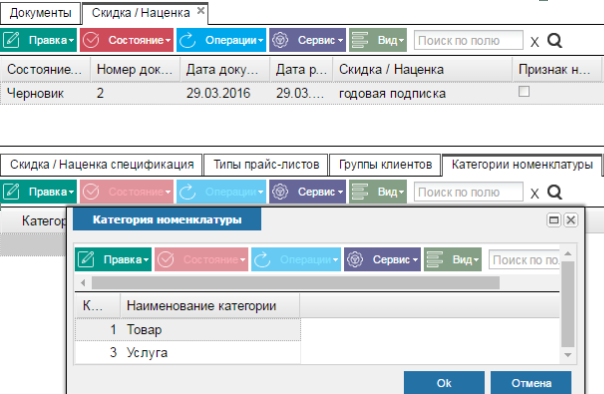Click the Номер док... column header
Viewport: 604px width, 394px height.
[x=135, y=69]
